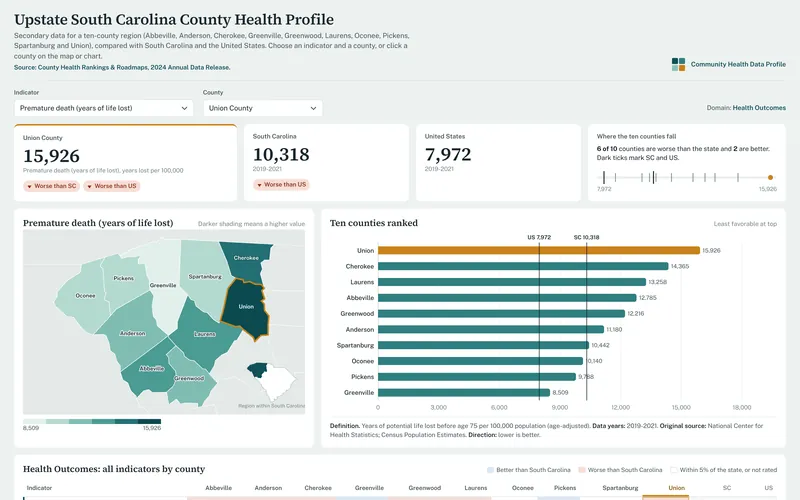
Task: Click the Community Health Data Profile text
Action: [738, 64]
